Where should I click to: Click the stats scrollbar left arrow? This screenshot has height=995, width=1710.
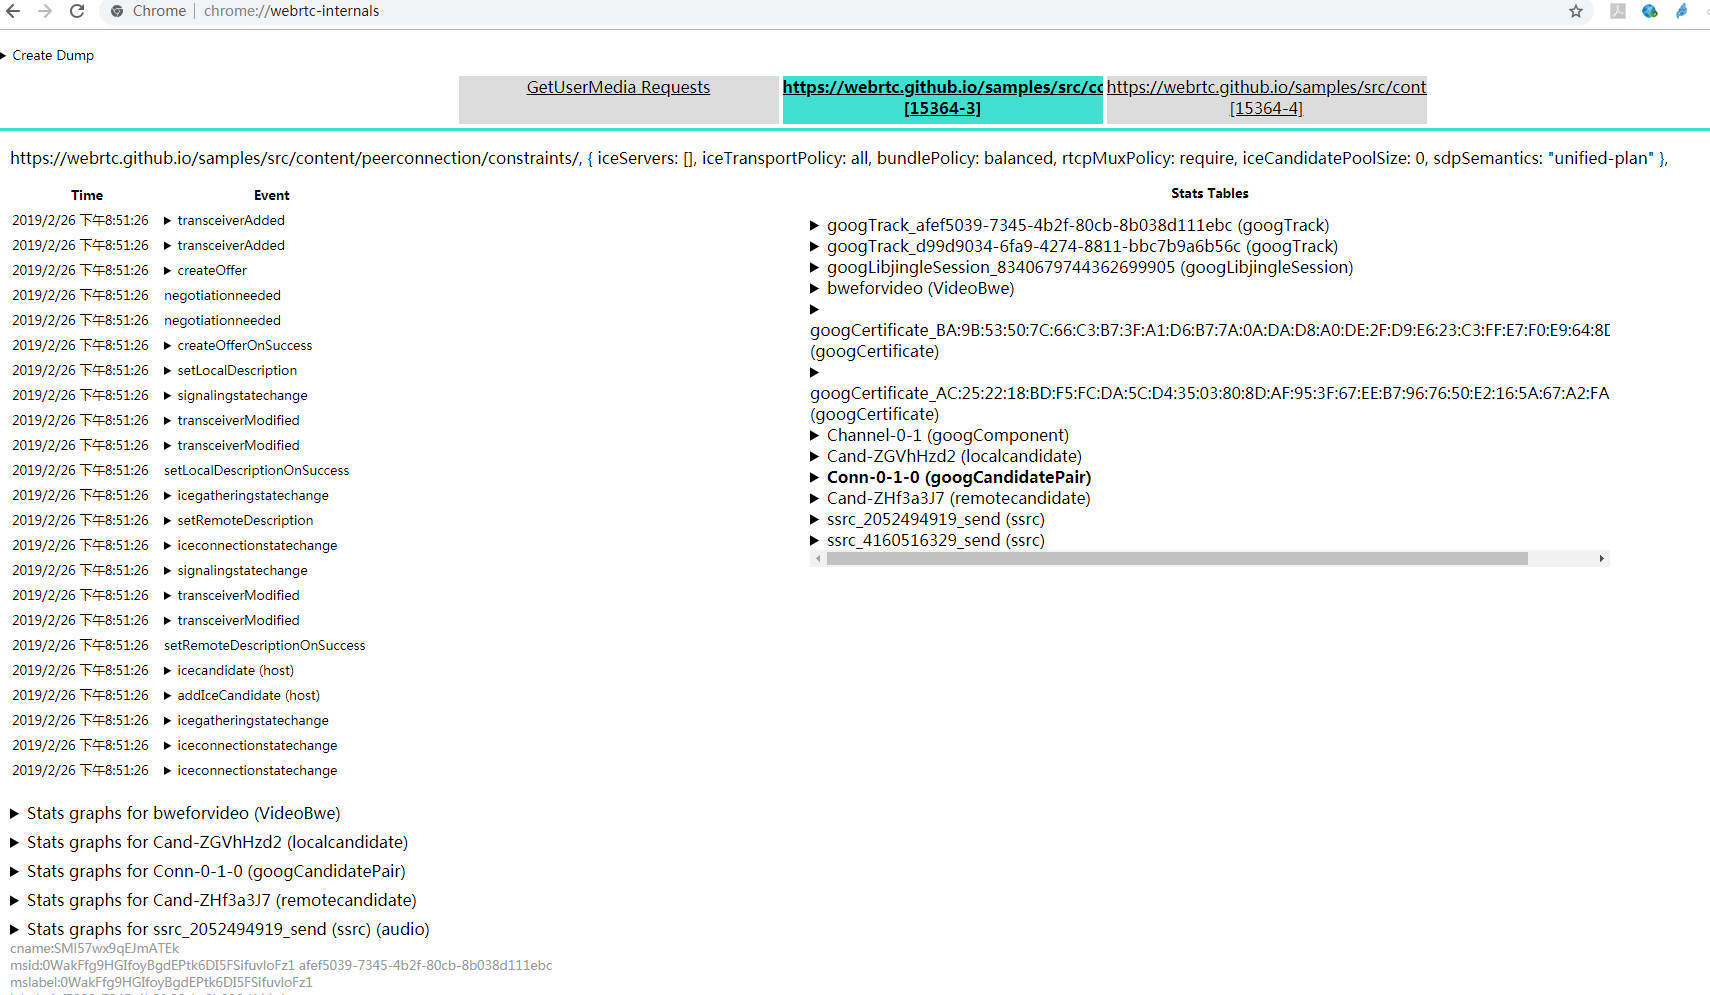(x=818, y=559)
